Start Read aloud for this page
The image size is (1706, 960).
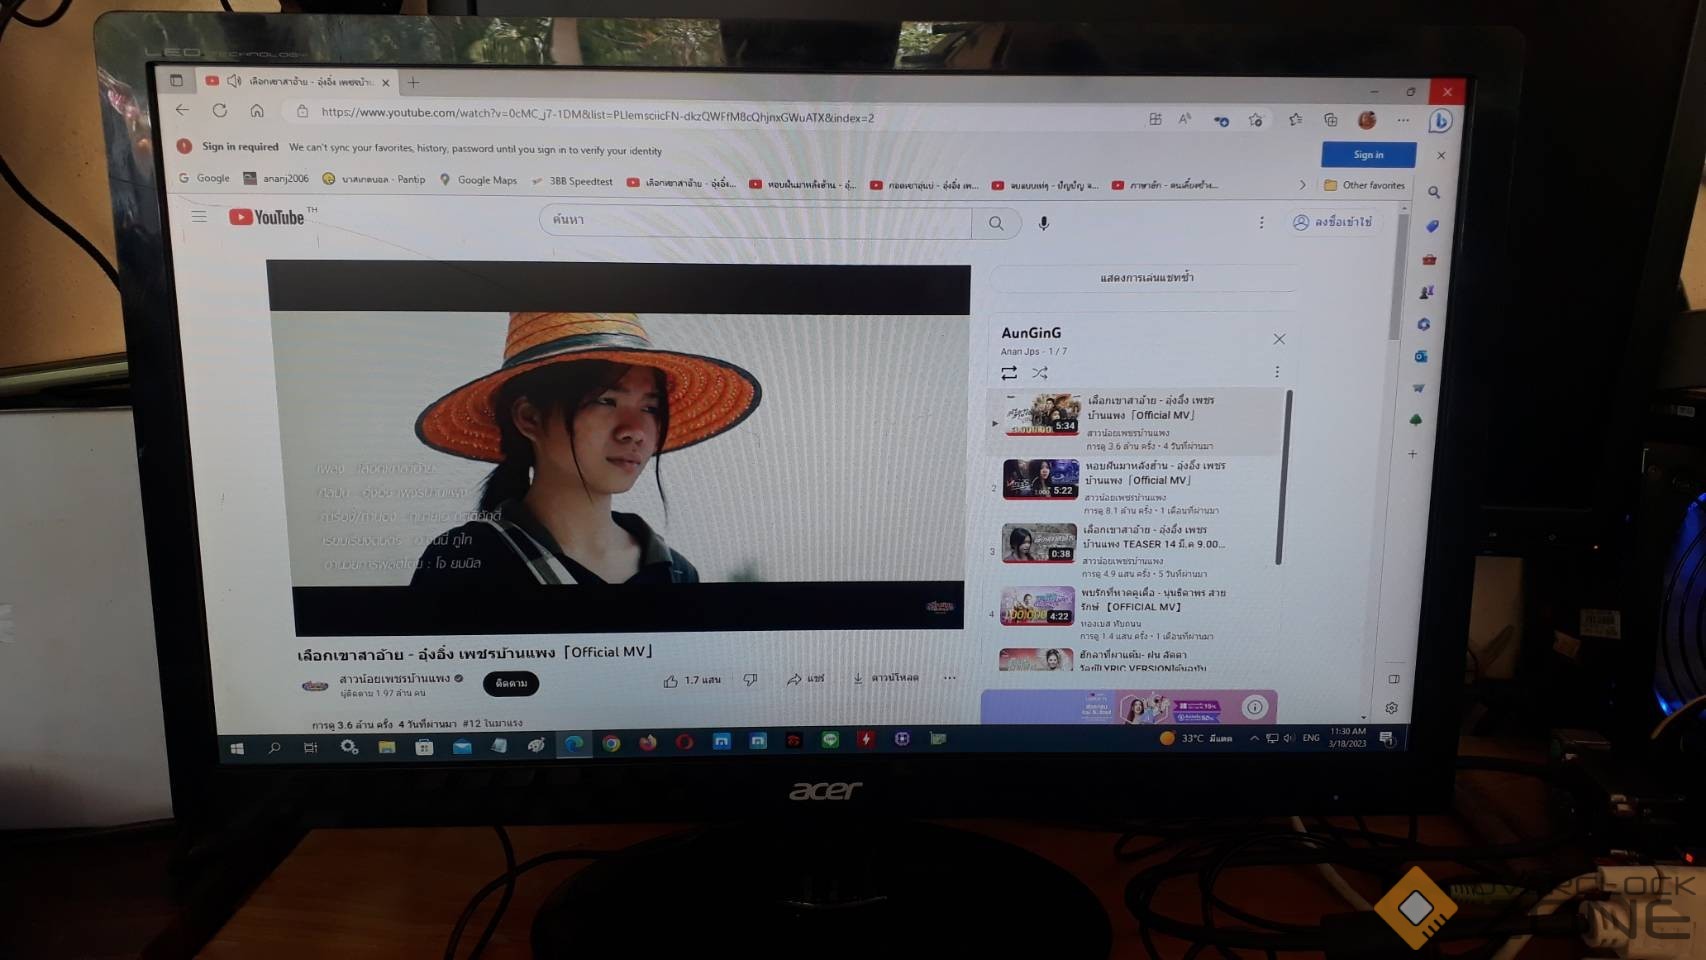(x=1185, y=119)
